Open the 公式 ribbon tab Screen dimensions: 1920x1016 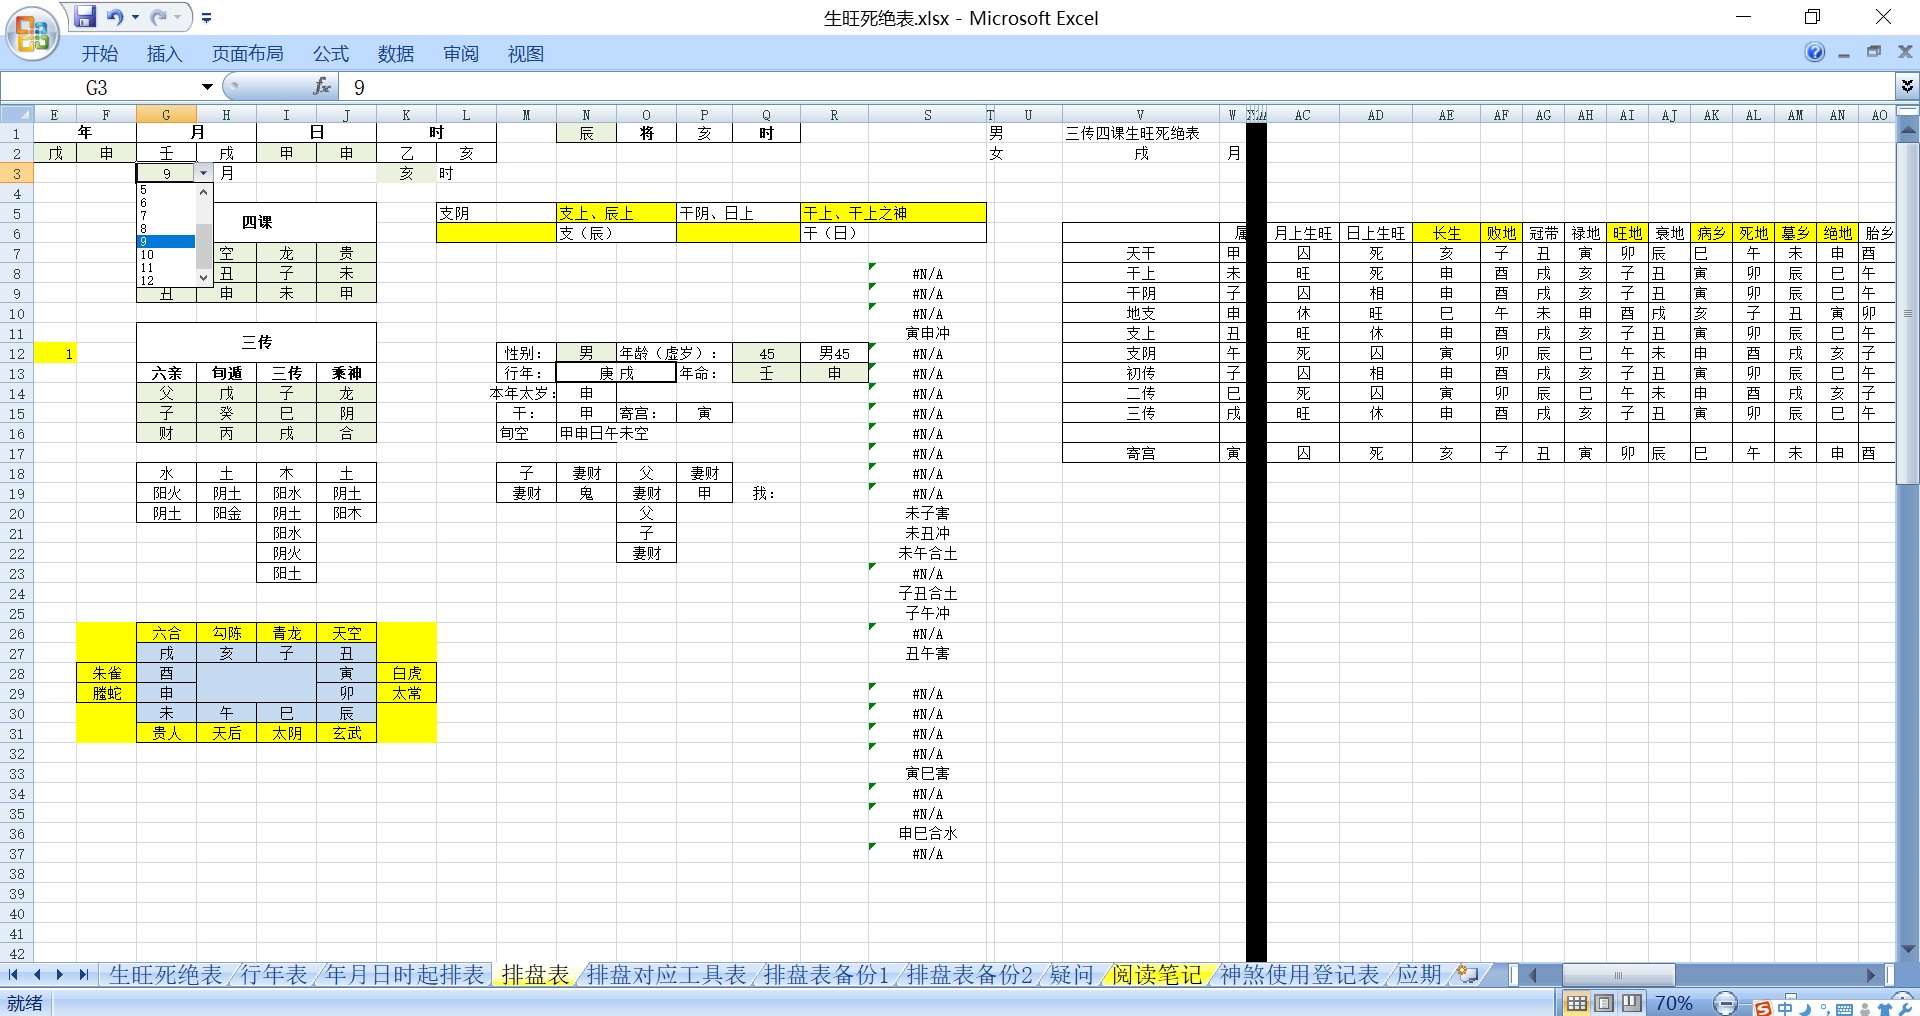(331, 54)
